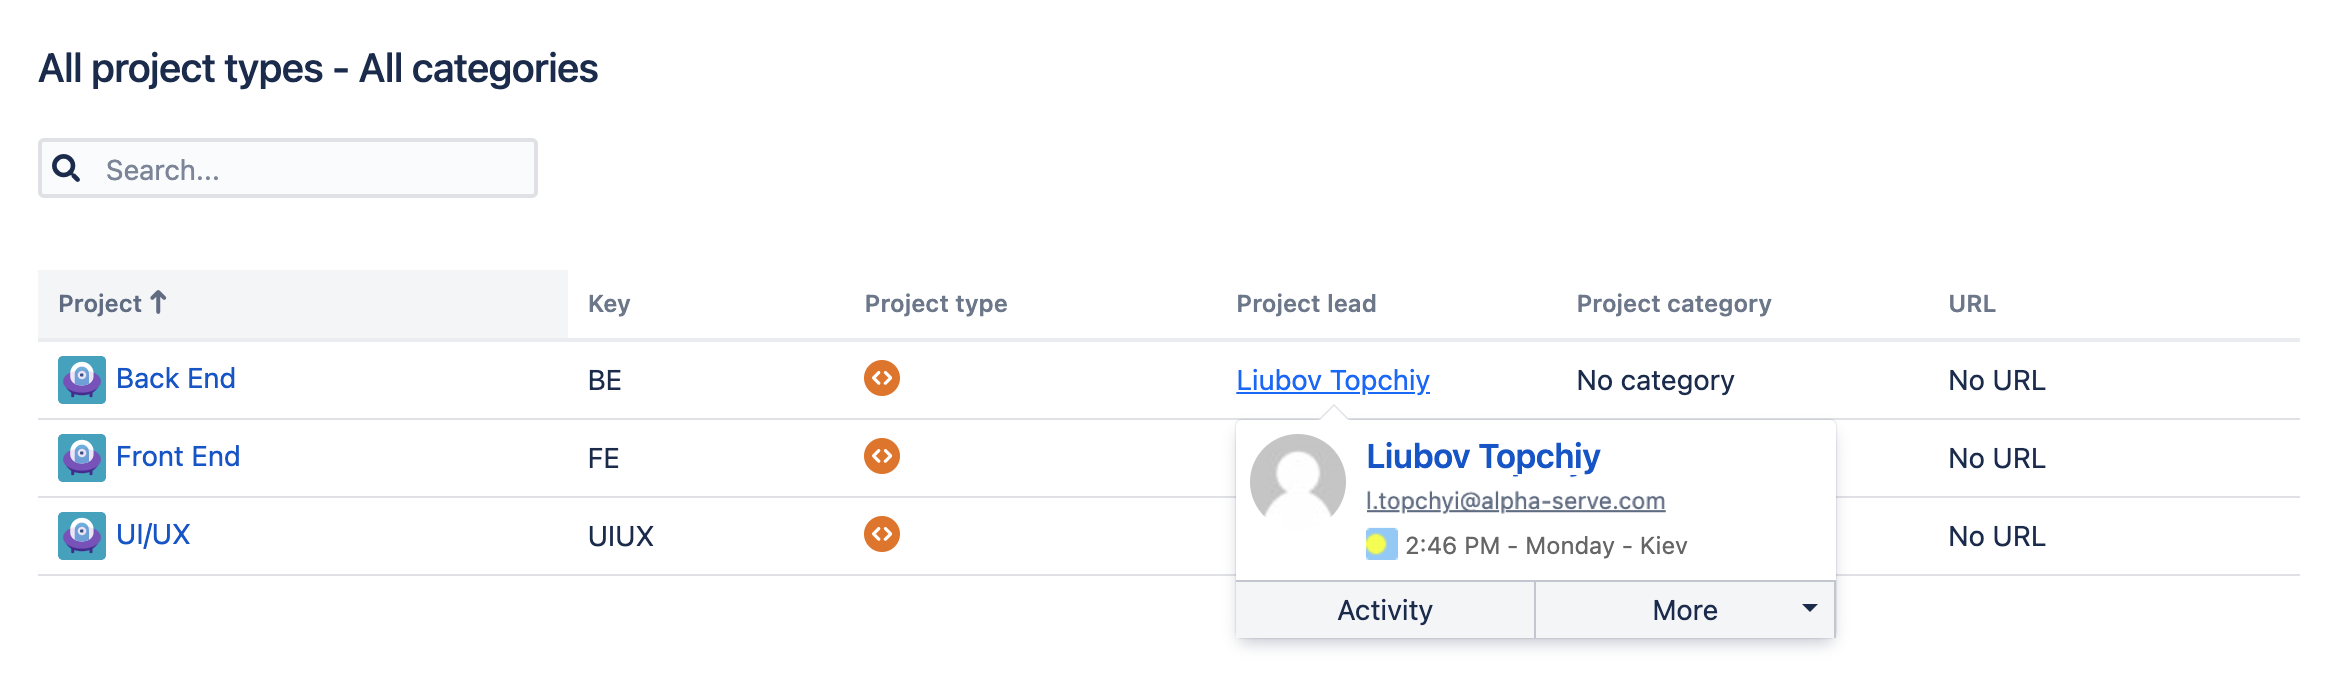
Task: Open the Back End project link
Action: [x=176, y=379]
